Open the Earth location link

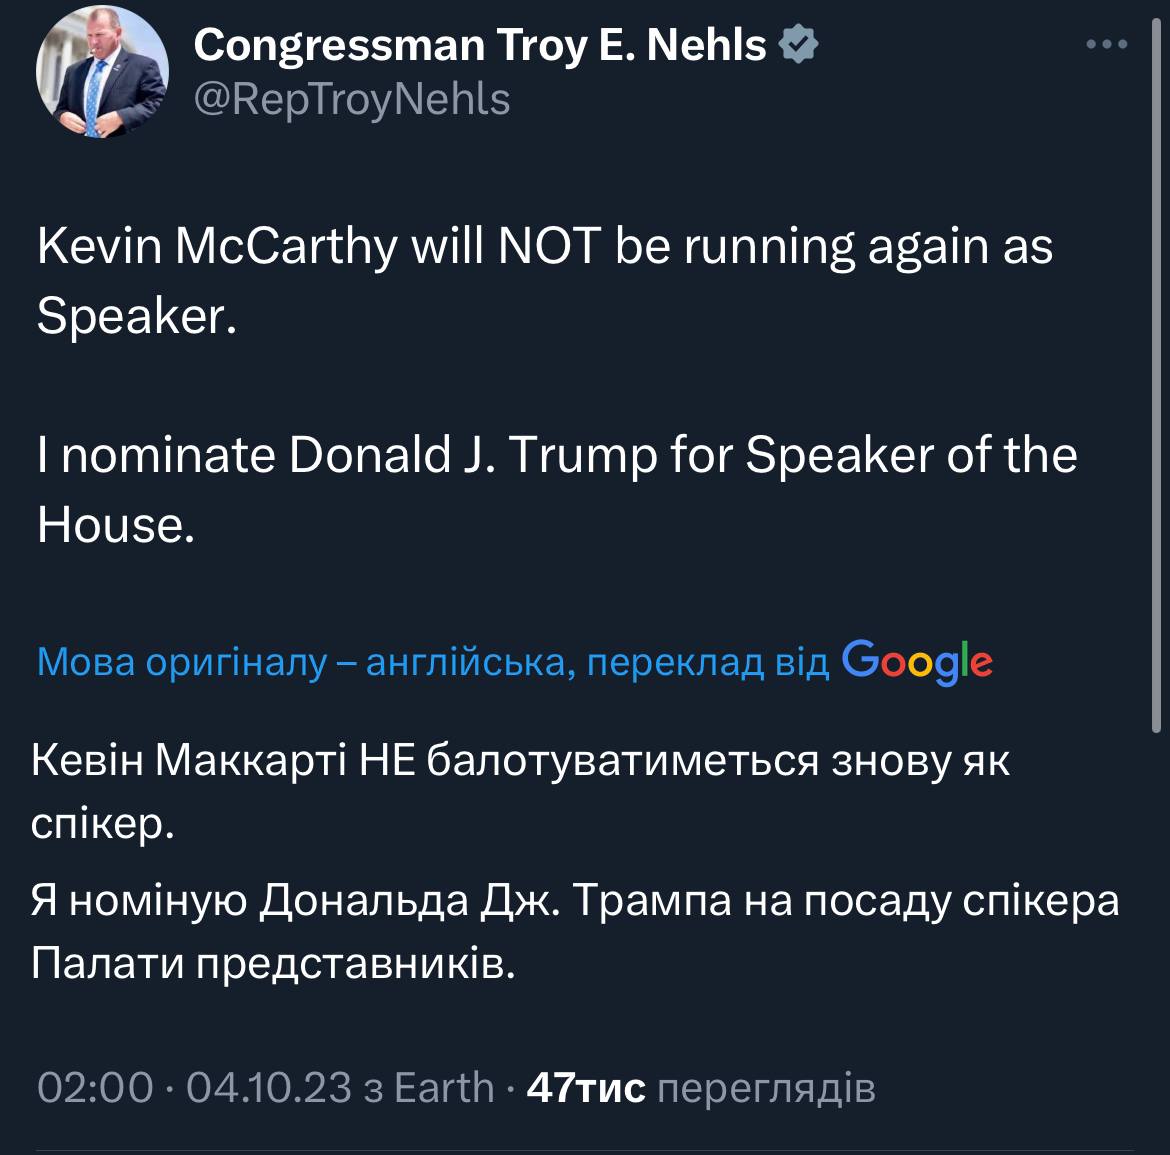click(x=443, y=1087)
